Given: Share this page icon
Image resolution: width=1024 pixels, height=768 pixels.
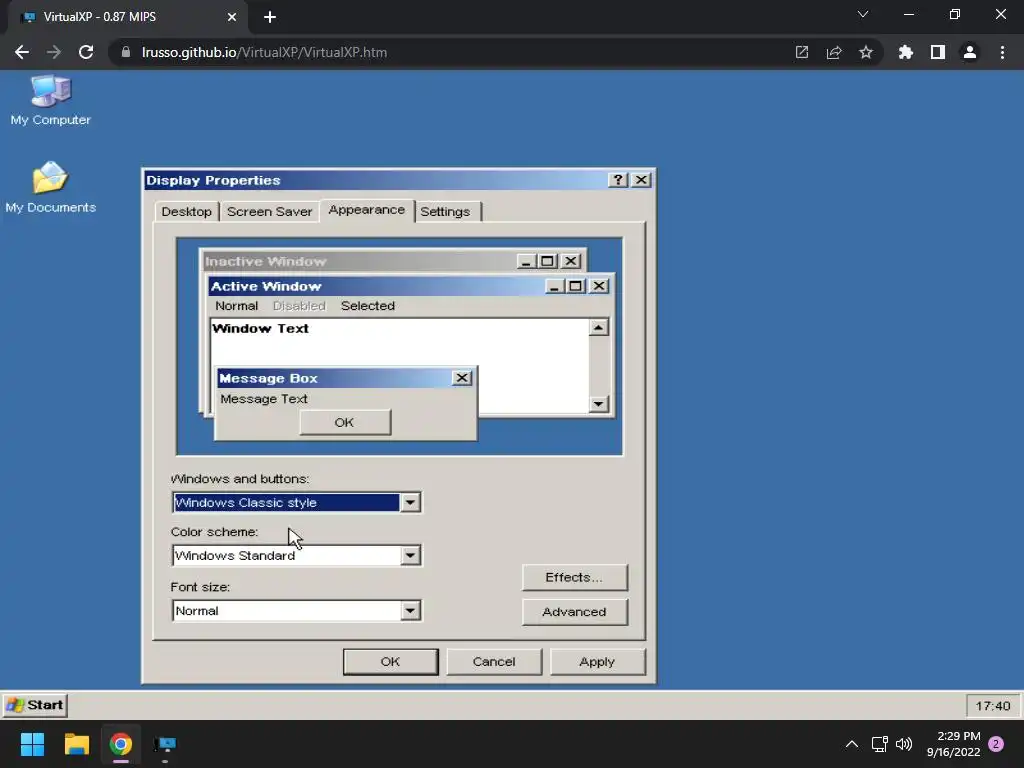Looking at the screenshot, I should 833,52.
